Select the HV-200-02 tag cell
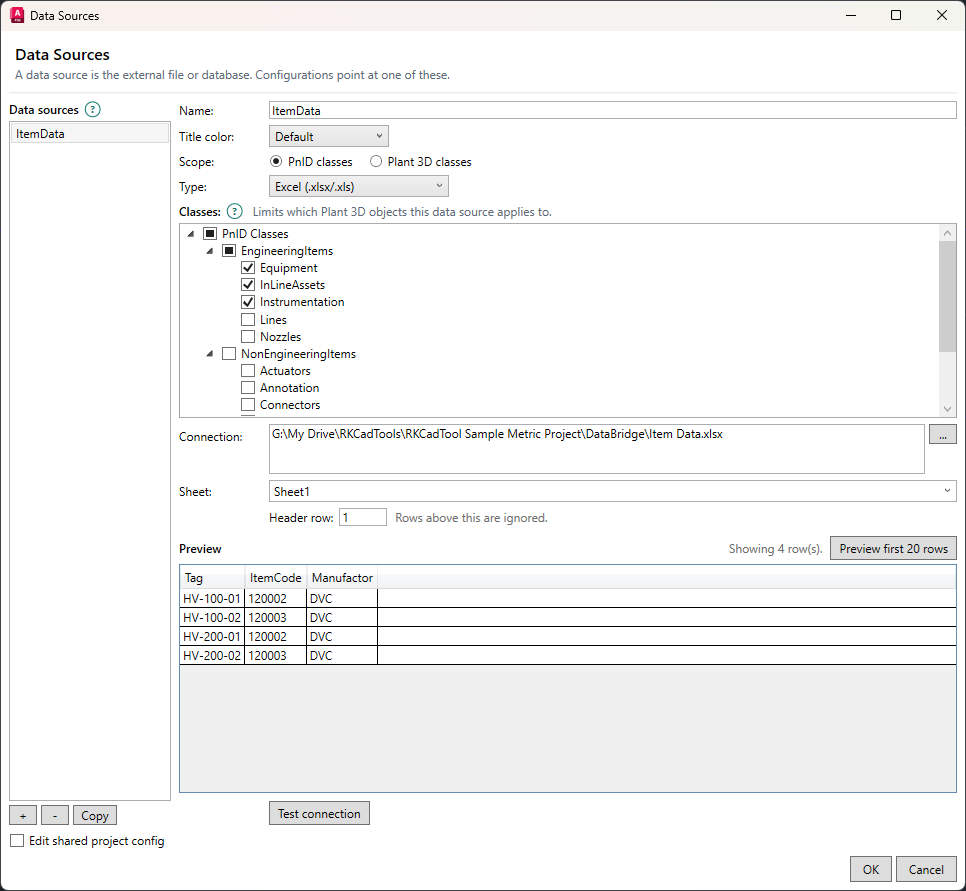 212,656
